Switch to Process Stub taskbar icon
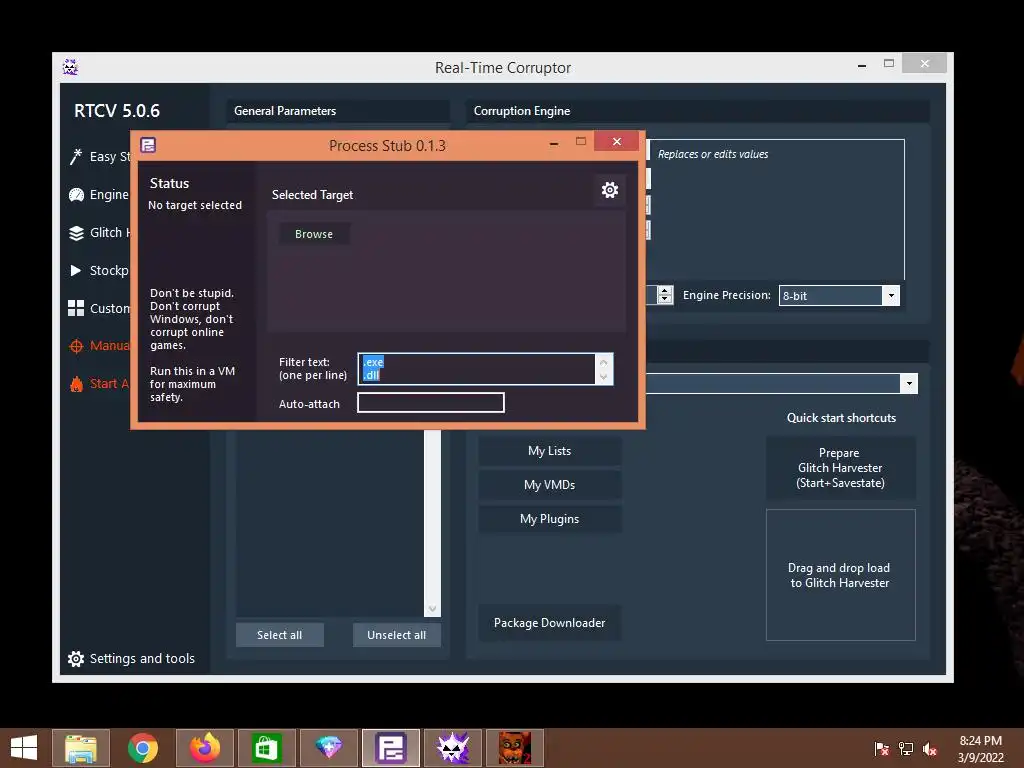Viewport: 1024px width, 768px height. coord(391,748)
